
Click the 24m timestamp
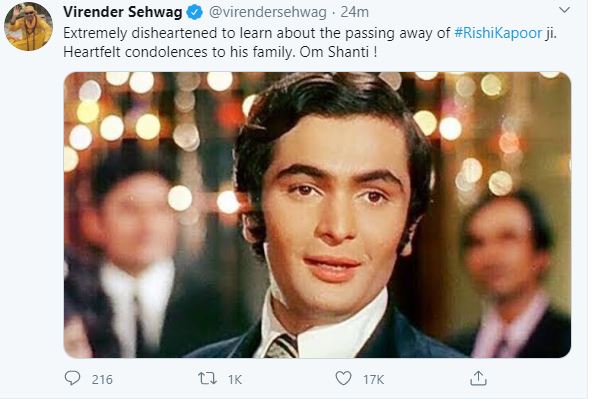tap(354, 12)
